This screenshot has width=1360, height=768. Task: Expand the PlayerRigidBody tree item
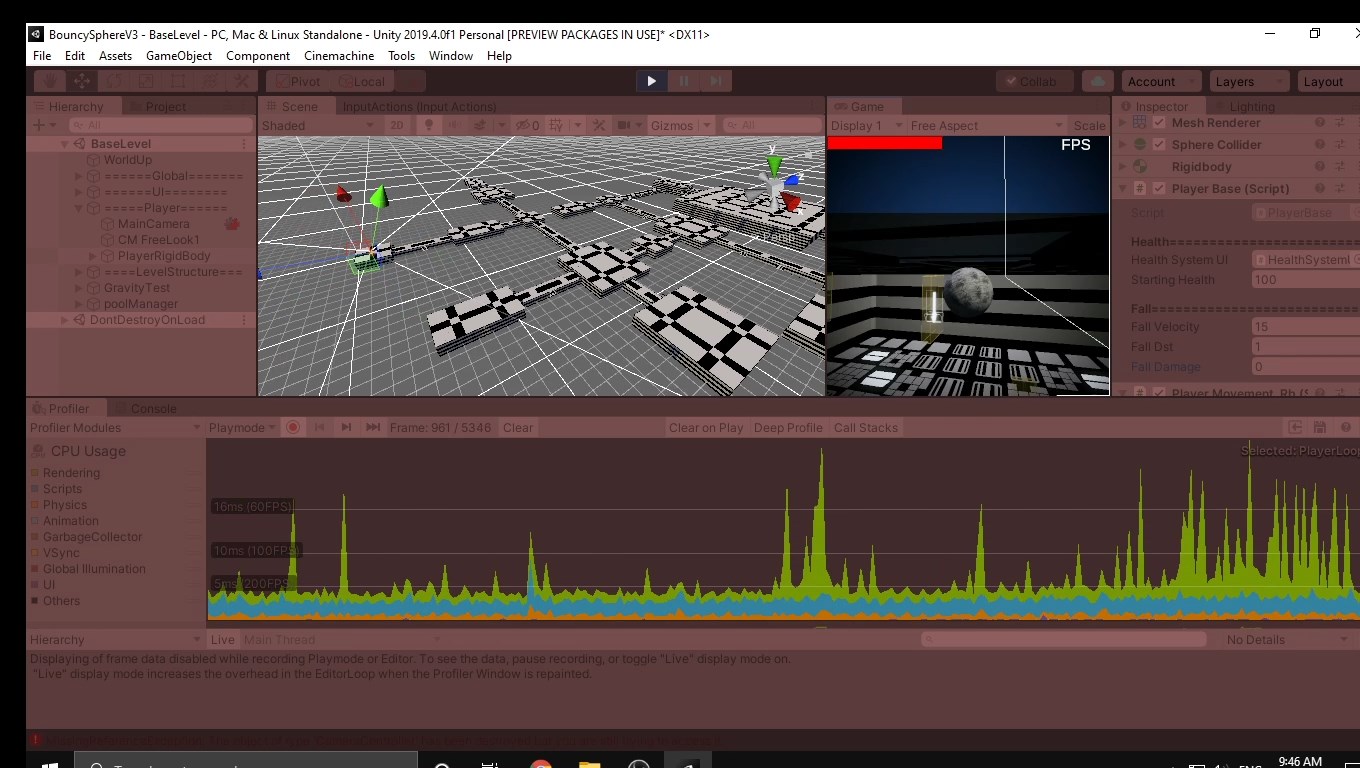[x=93, y=256]
